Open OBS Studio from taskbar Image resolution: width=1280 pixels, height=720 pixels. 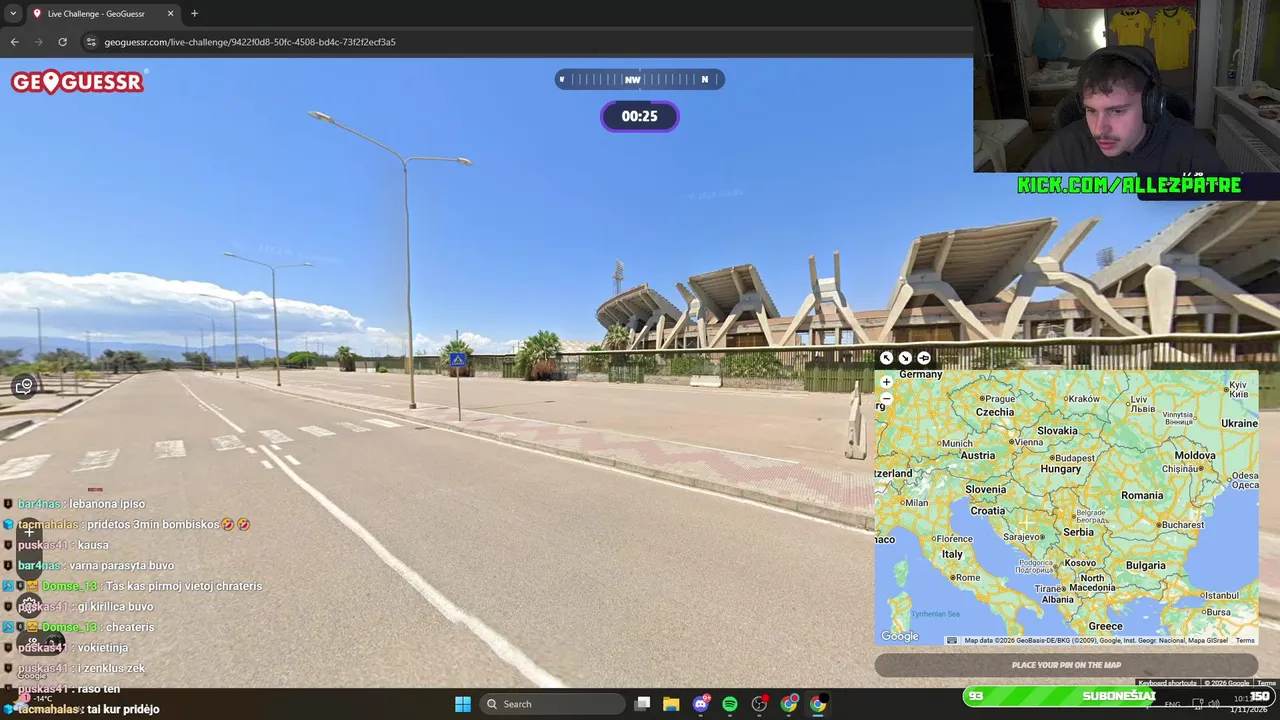pos(760,704)
